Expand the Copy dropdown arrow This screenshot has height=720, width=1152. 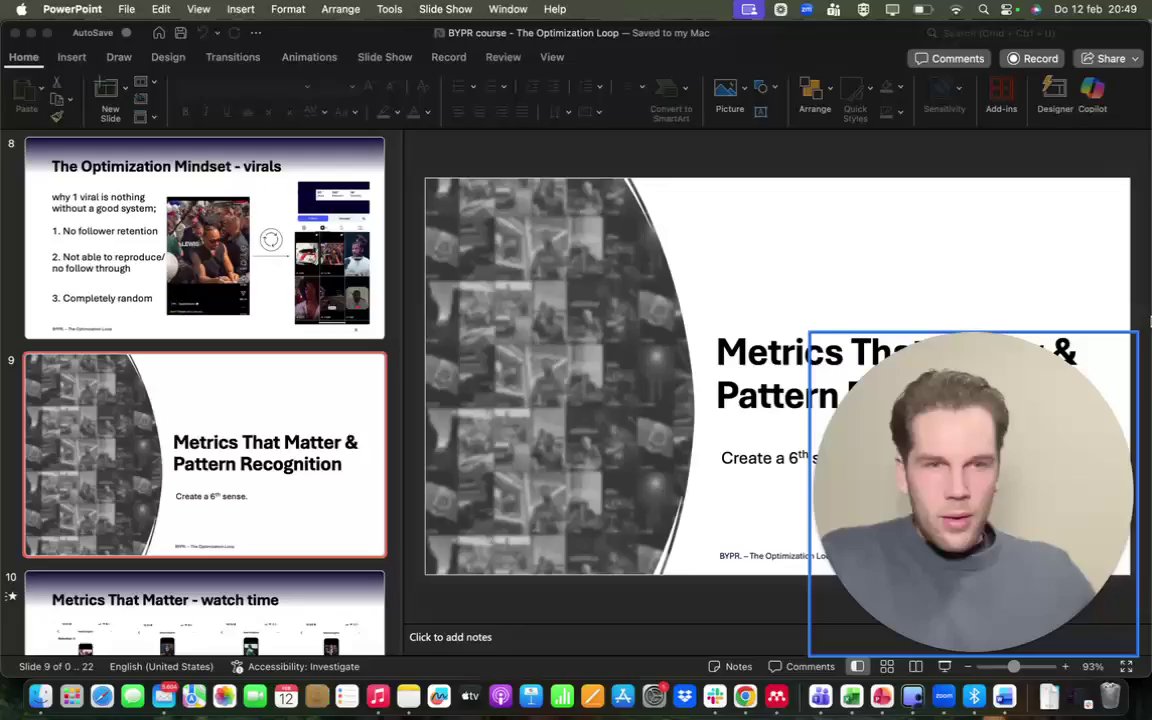point(70,99)
